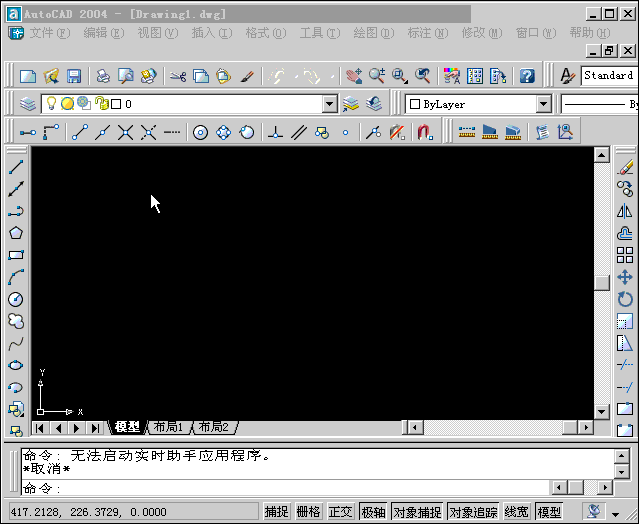Open Plot Preview icon
This screenshot has height=524, width=639.
pyautogui.click(x=126, y=76)
